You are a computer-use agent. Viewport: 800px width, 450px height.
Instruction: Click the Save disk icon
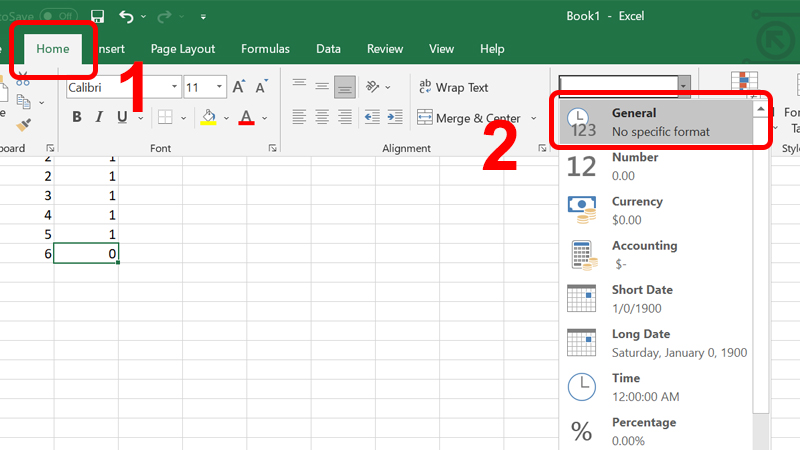[x=97, y=16]
